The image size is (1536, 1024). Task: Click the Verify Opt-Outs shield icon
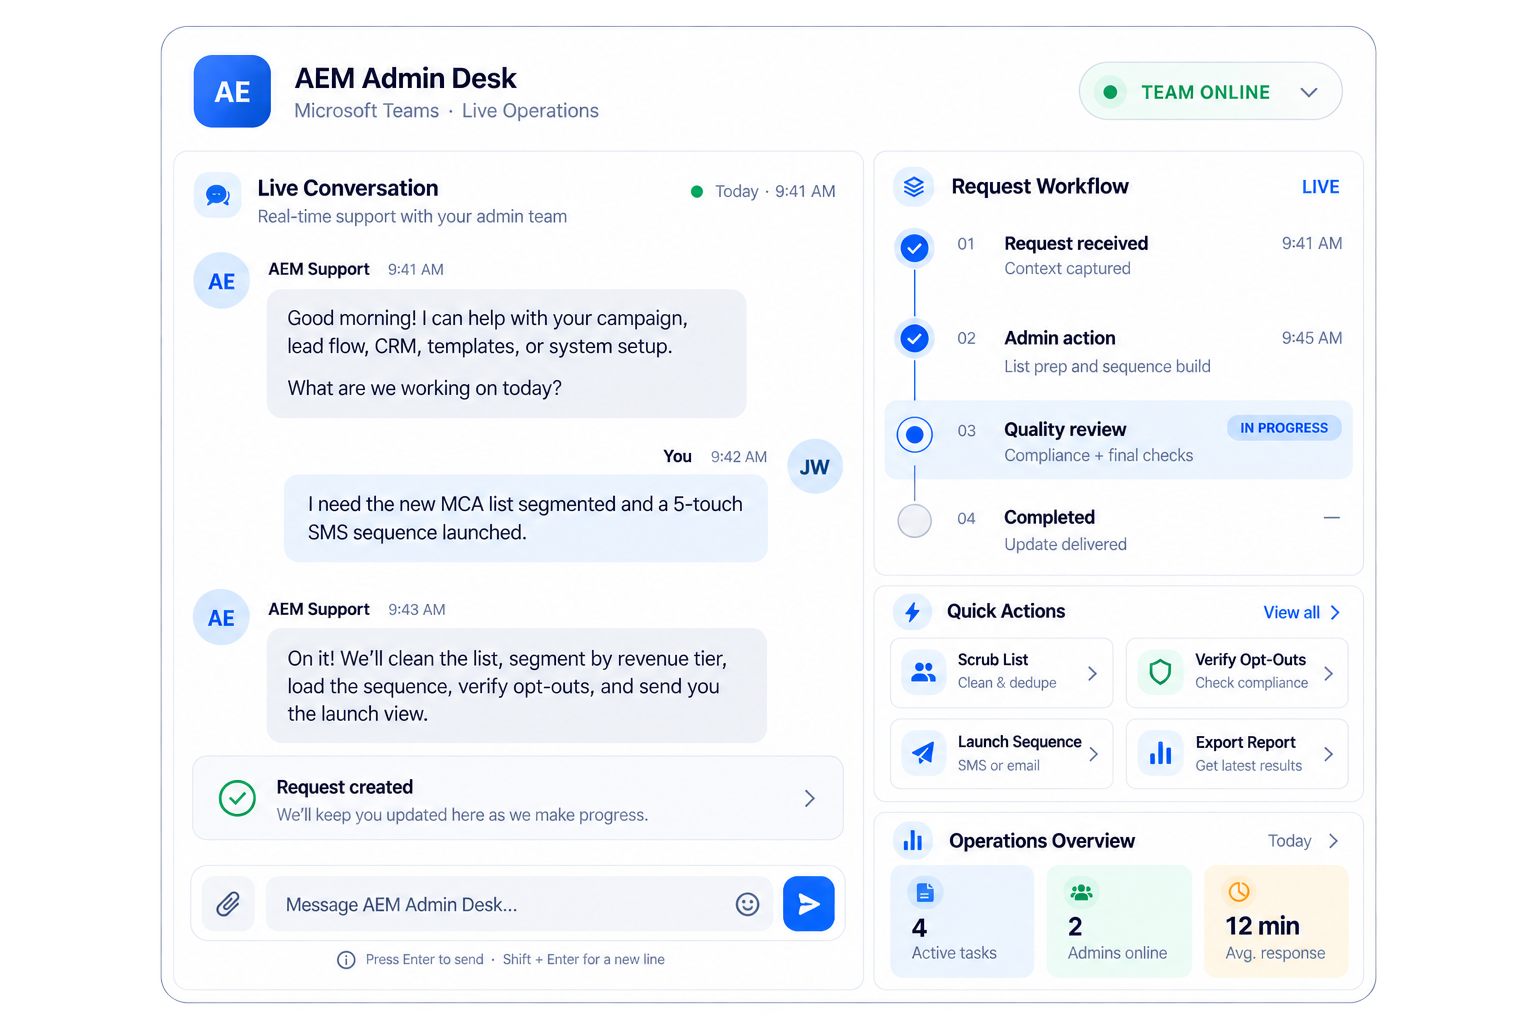1160,672
